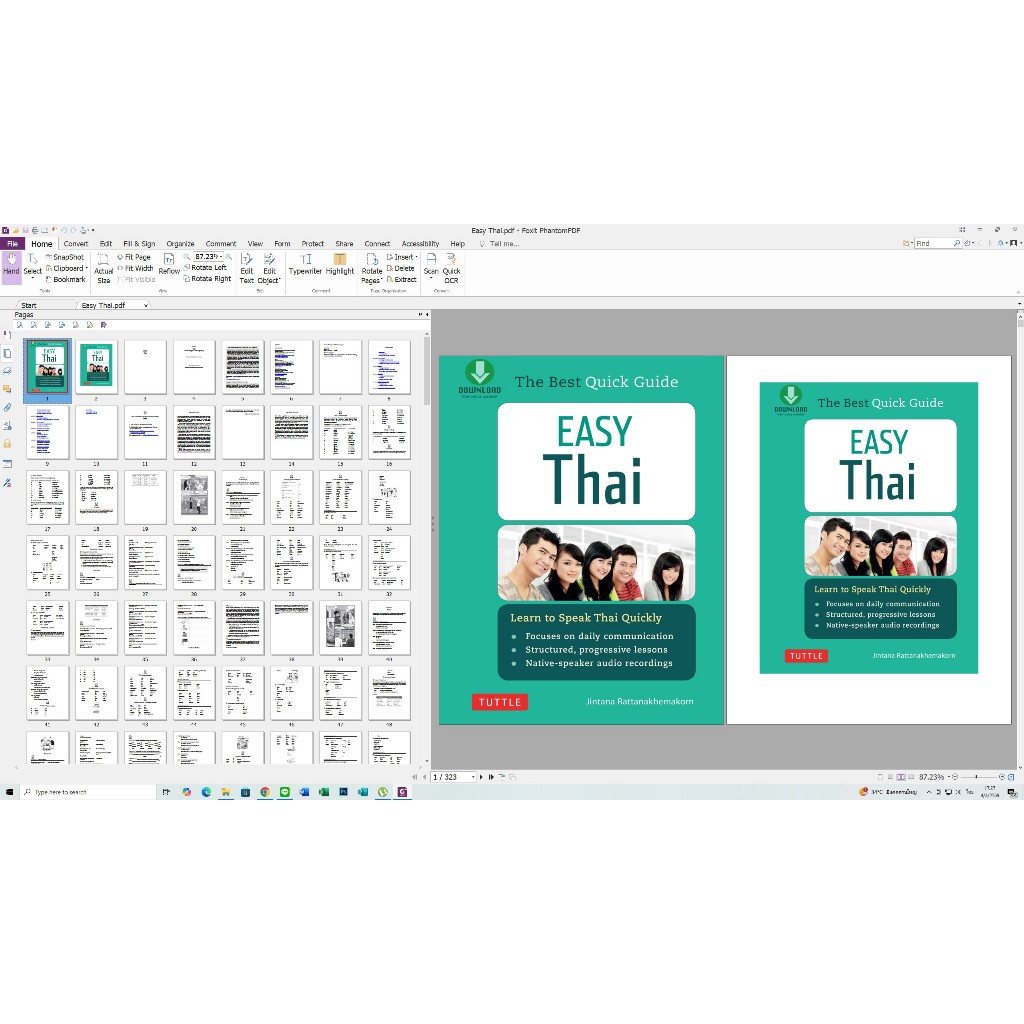Switch to the Protect ribbon tab

pyautogui.click(x=313, y=244)
